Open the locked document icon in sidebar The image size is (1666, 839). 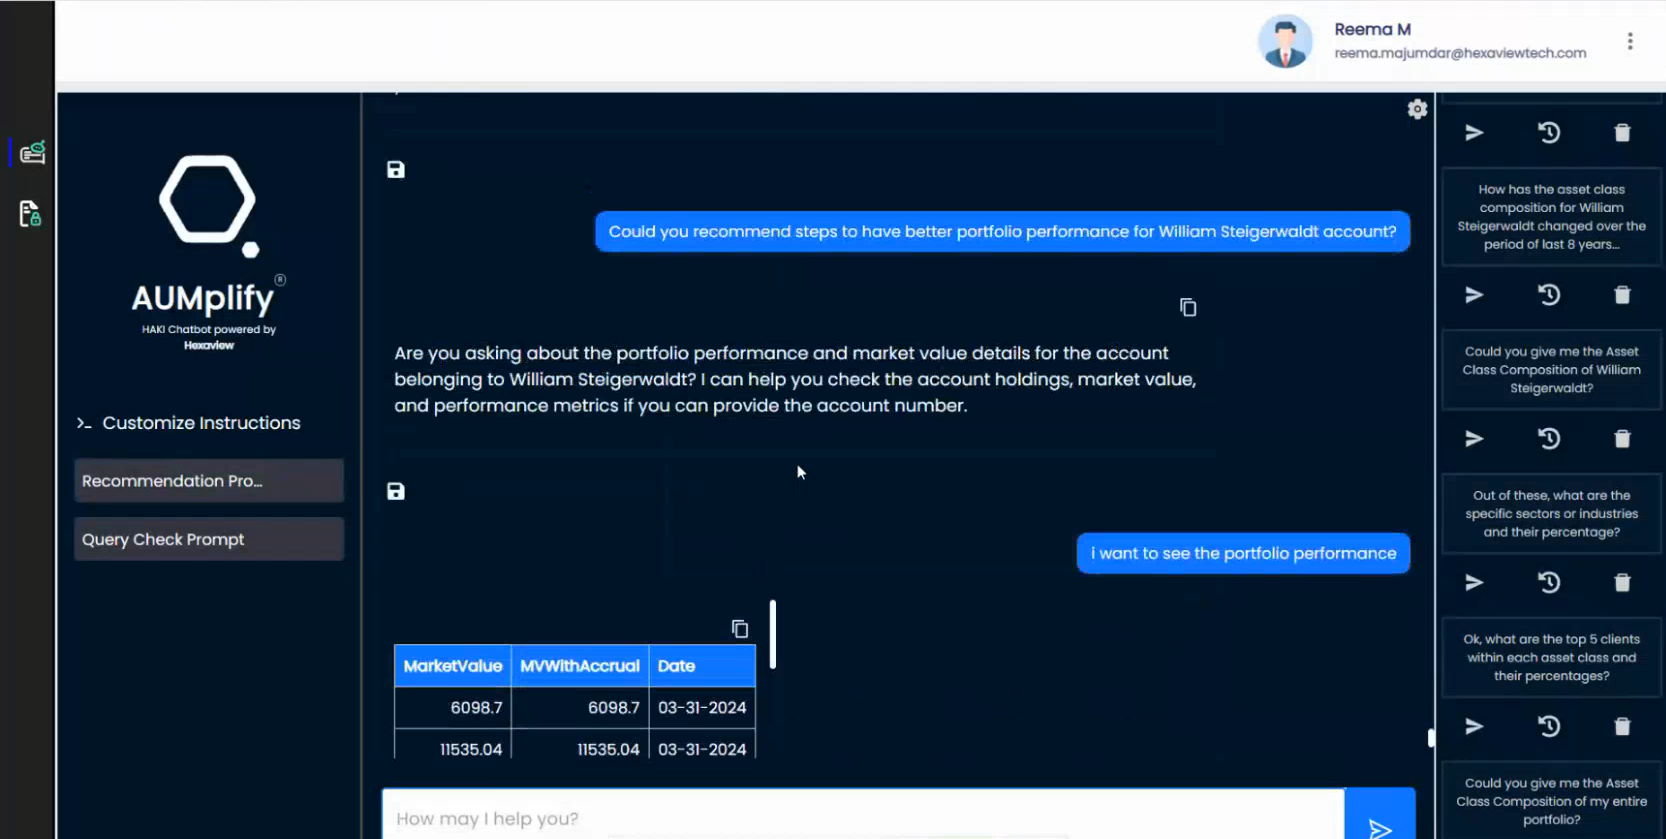coord(30,213)
